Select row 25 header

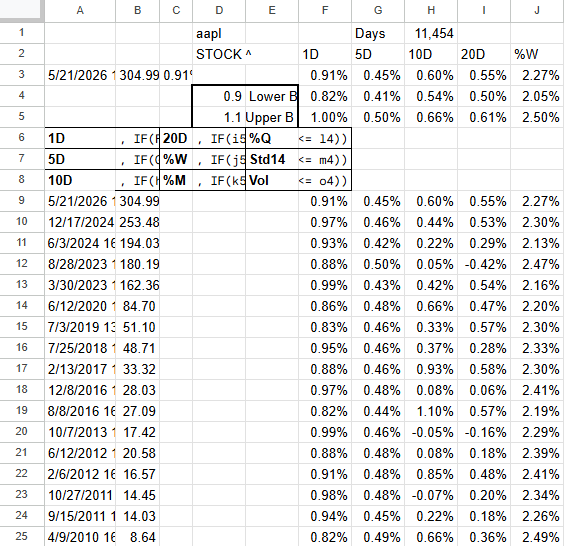(x=22, y=536)
